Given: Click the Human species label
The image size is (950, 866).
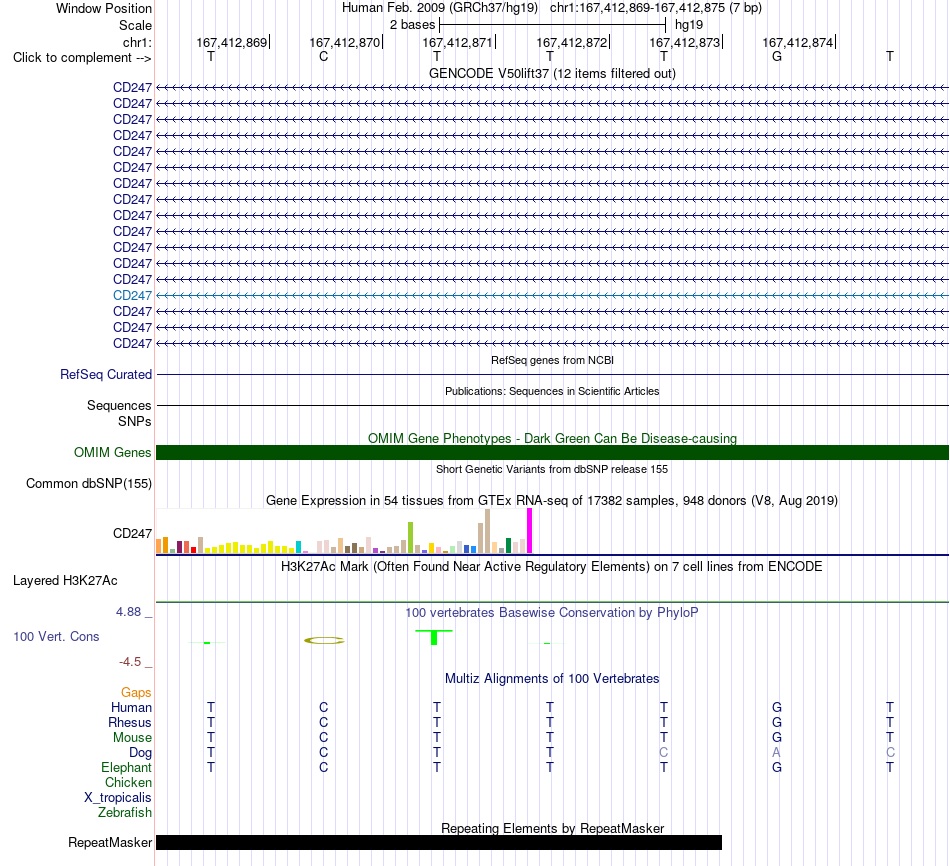Looking at the screenshot, I should (x=131, y=707).
